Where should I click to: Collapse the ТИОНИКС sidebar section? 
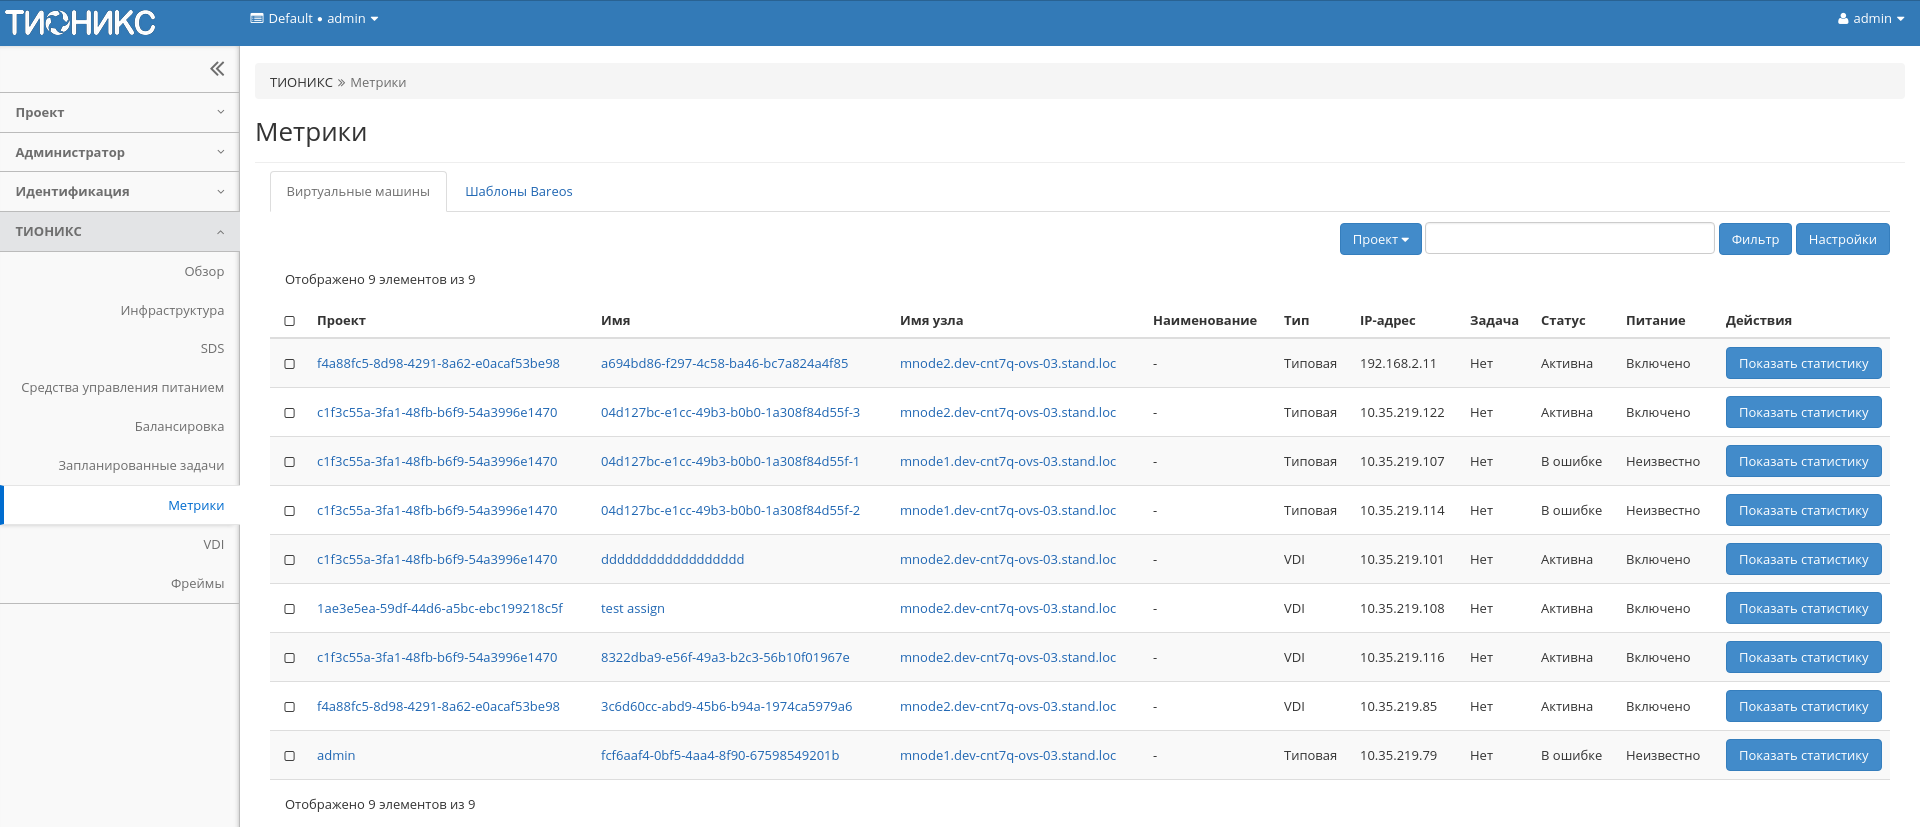point(120,231)
